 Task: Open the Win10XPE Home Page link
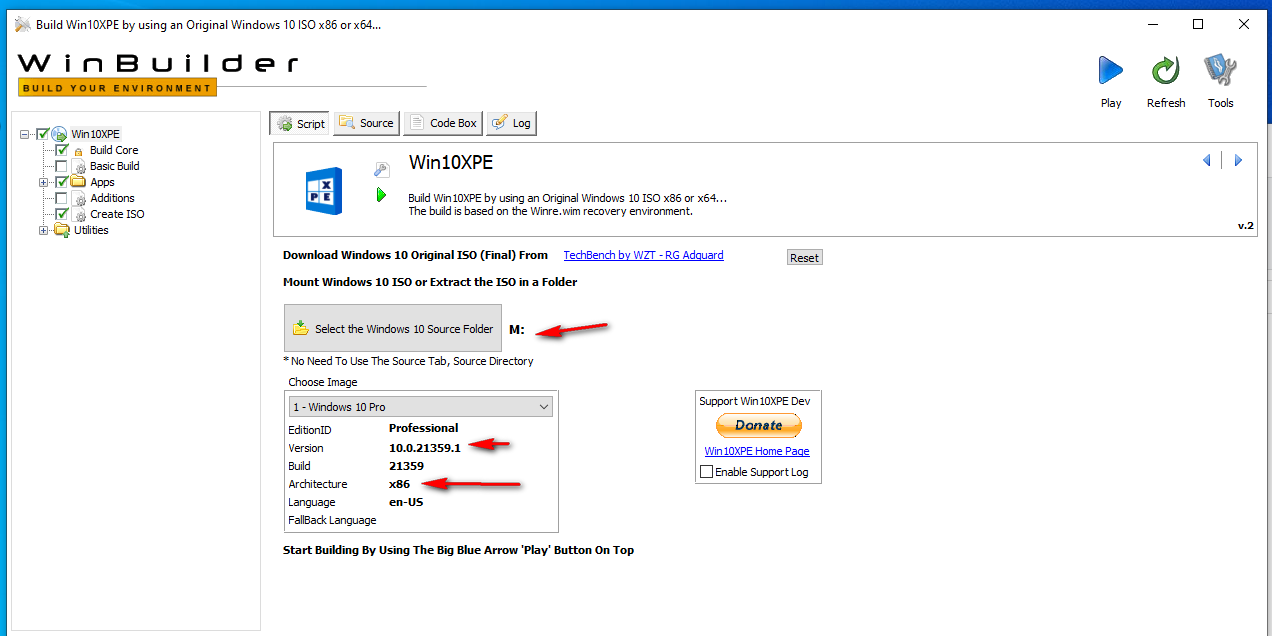tap(757, 451)
